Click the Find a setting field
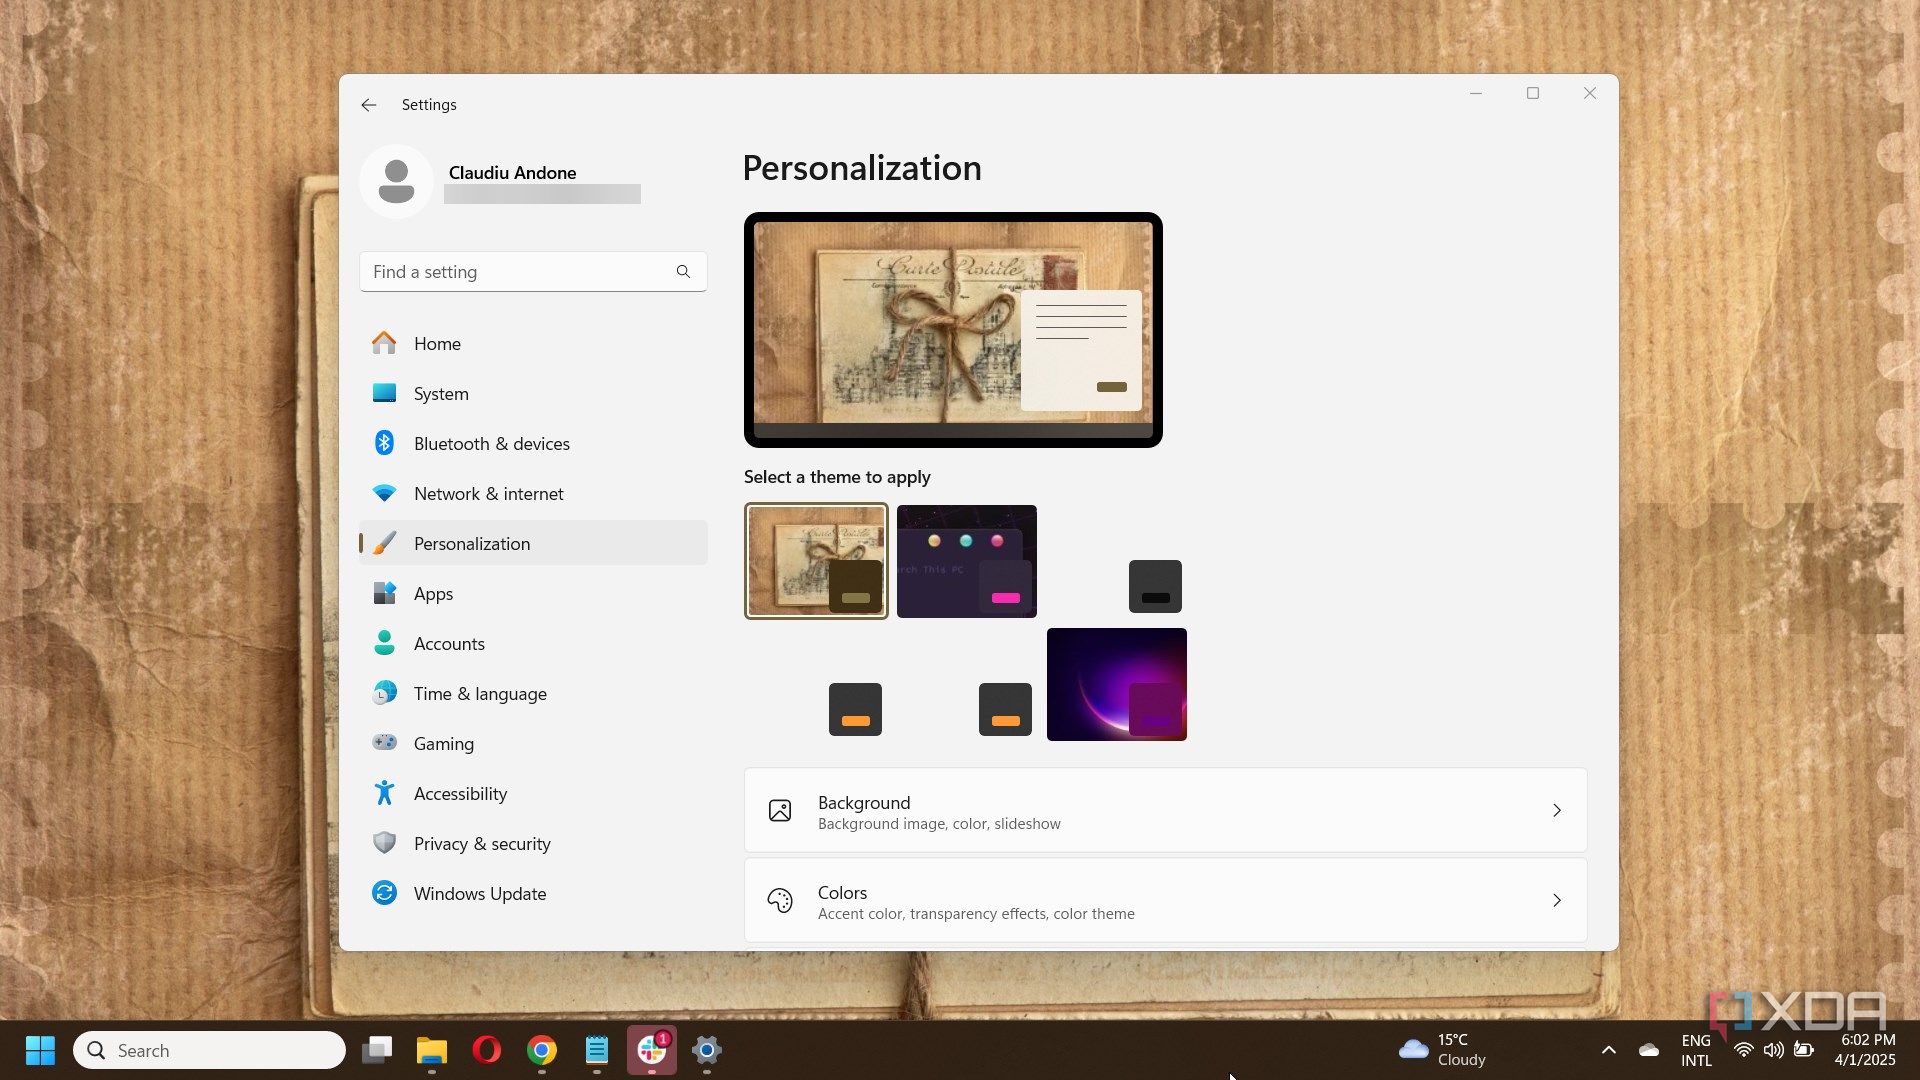 coord(533,271)
